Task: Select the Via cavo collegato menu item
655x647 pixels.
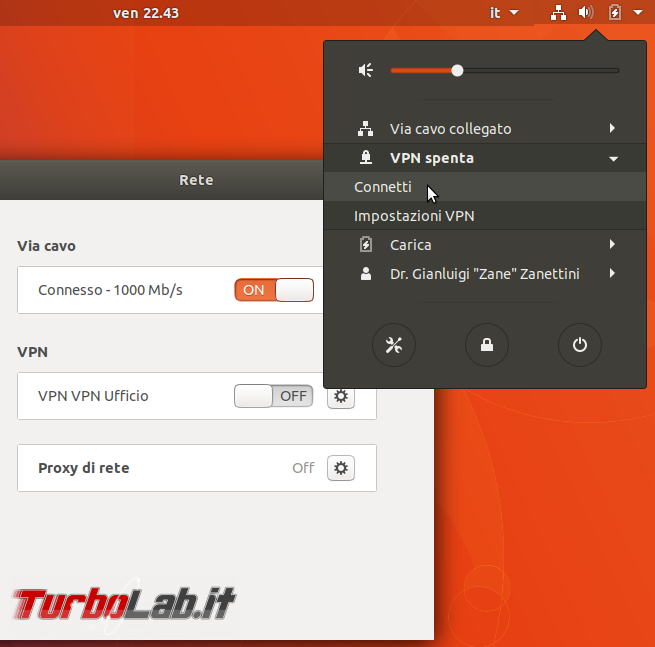Action: coord(485,129)
